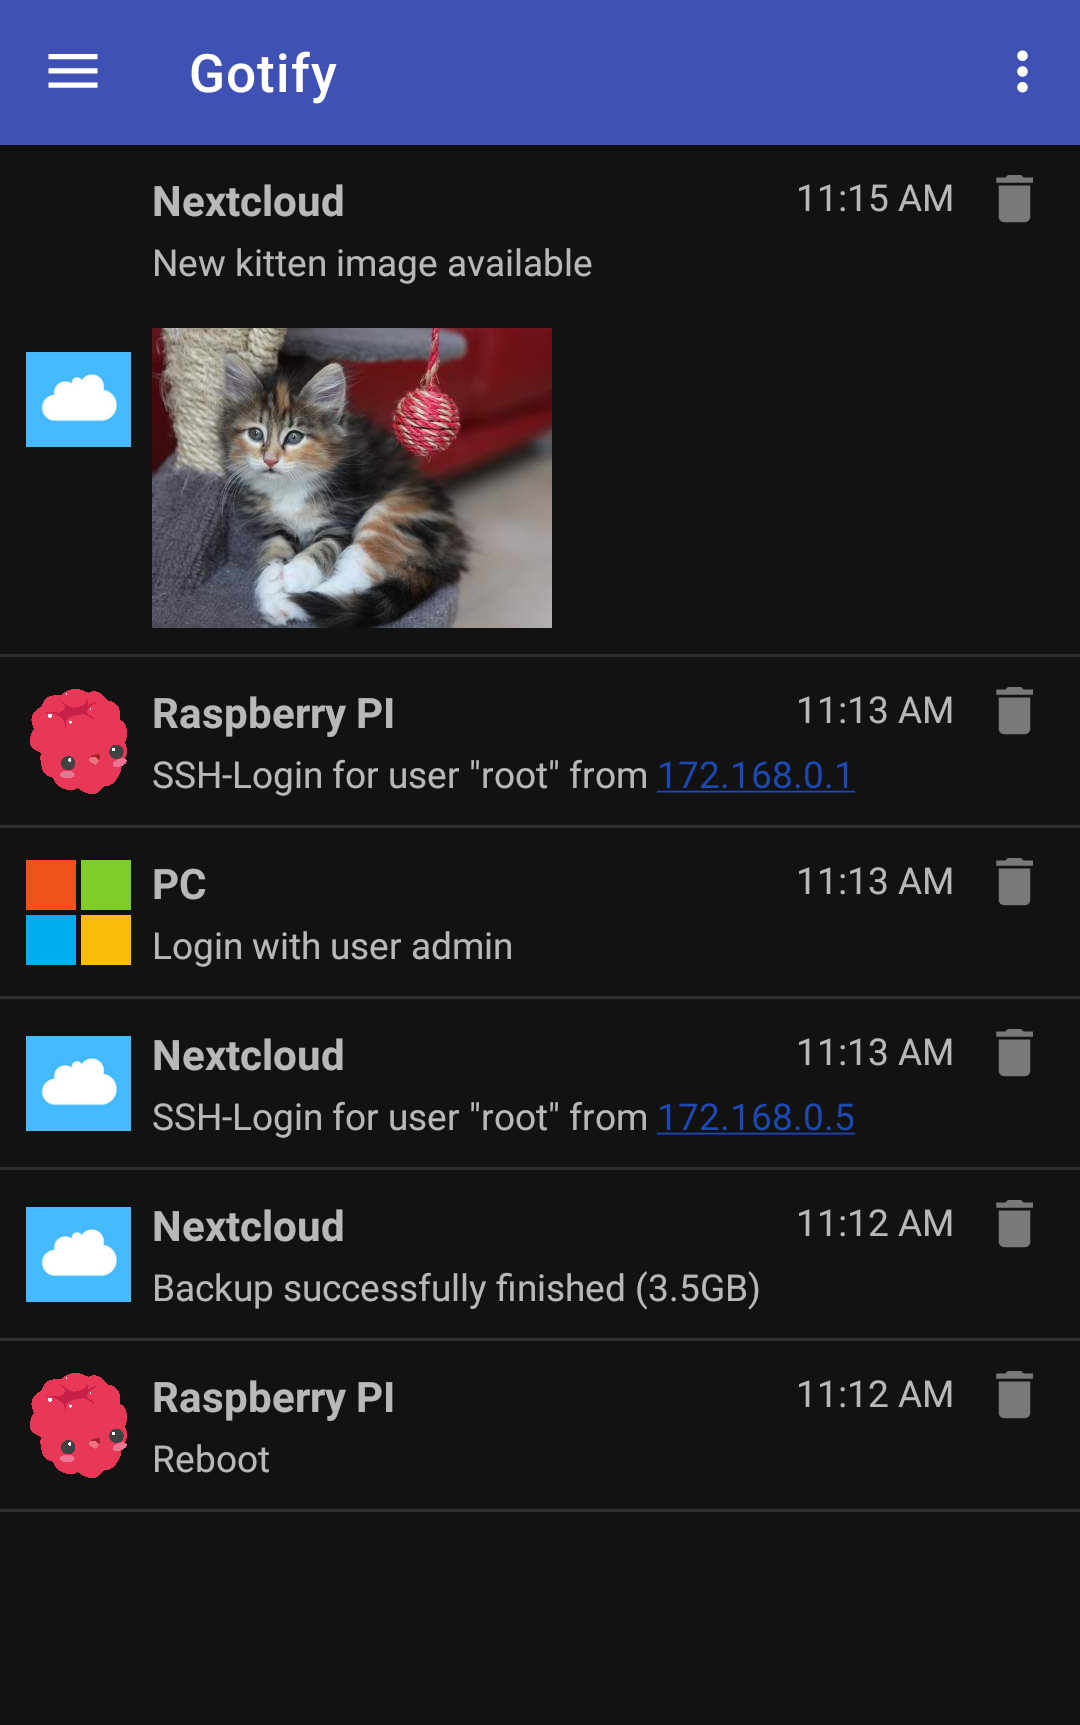Tap the PC Windows logo icon
The width and height of the screenshot is (1080, 1725).
(78, 912)
